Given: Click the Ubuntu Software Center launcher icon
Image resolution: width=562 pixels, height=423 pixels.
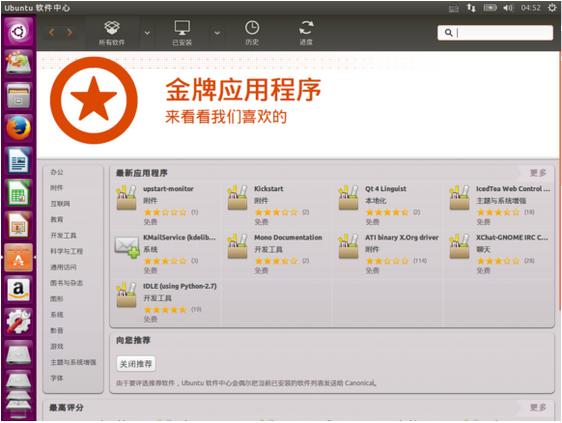Looking at the screenshot, I should [x=19, y=257].
